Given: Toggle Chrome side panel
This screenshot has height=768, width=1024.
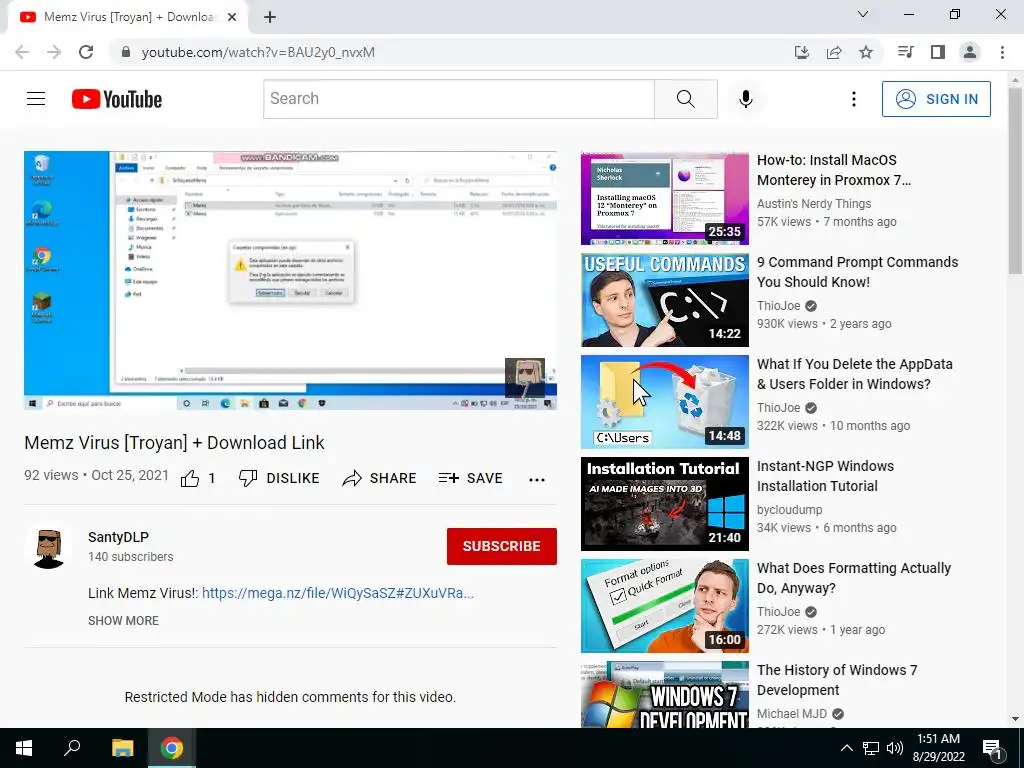Looking at the screenshot, I should tap(938, 52).
